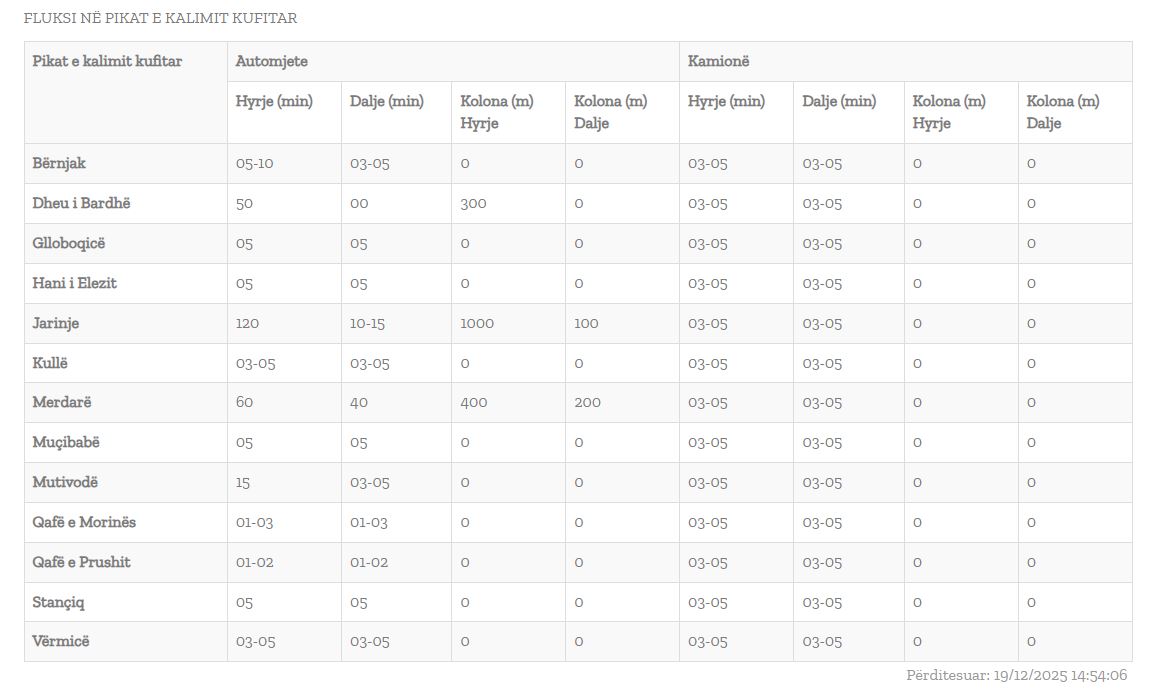Click the Jarinje row label

56,323
